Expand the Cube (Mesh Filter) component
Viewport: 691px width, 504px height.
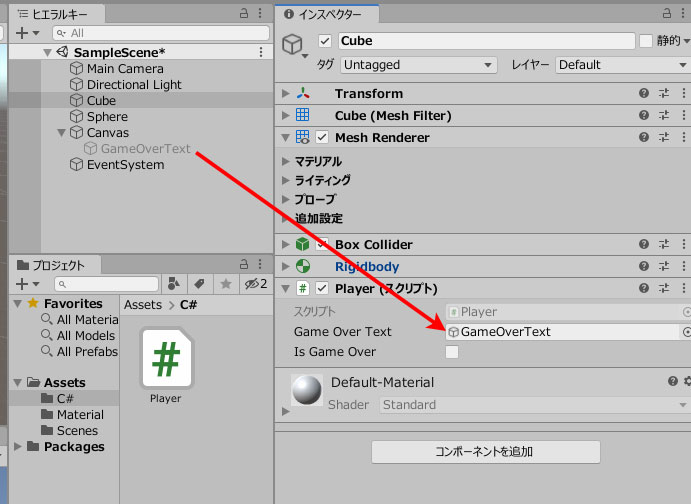click(x=286, y=115)
